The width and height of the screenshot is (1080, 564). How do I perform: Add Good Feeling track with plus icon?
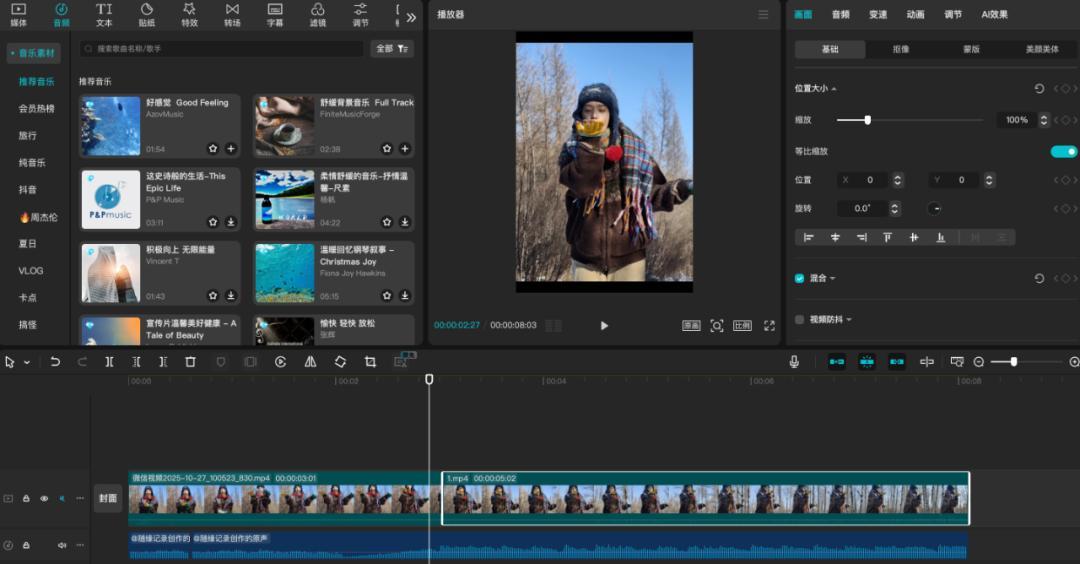coord(231,148)
